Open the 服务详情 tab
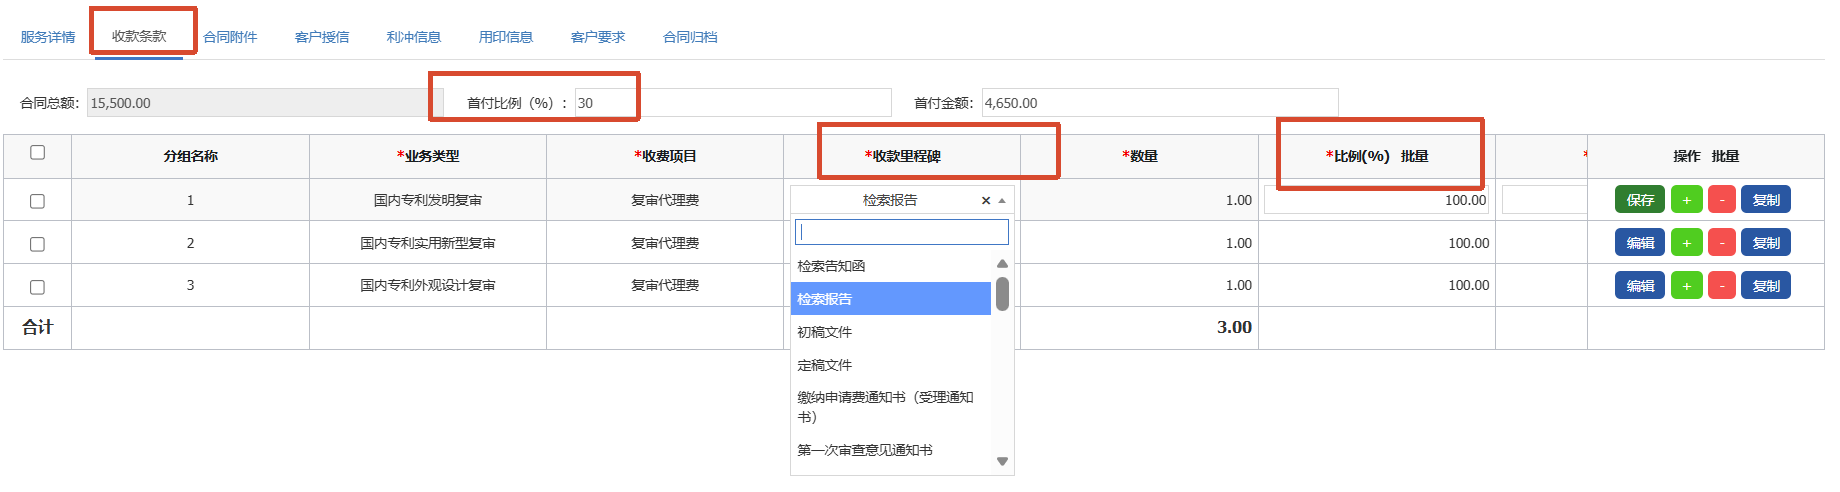Screen dimensions: 1840x492 pos(48,37)
